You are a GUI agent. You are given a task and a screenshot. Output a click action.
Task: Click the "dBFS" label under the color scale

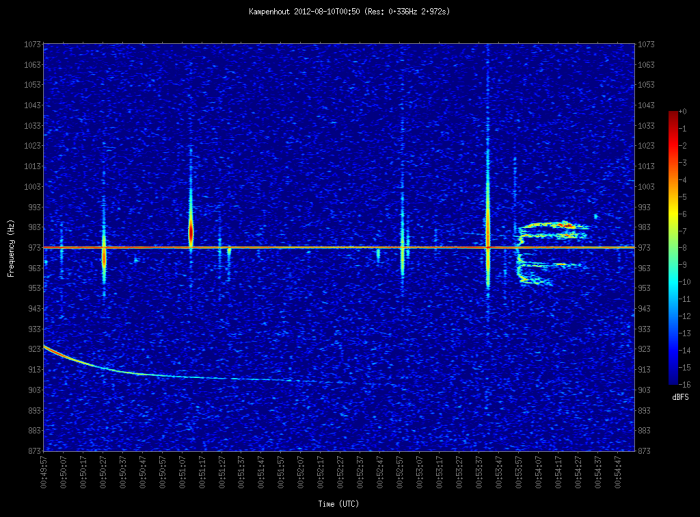(680, 397)
